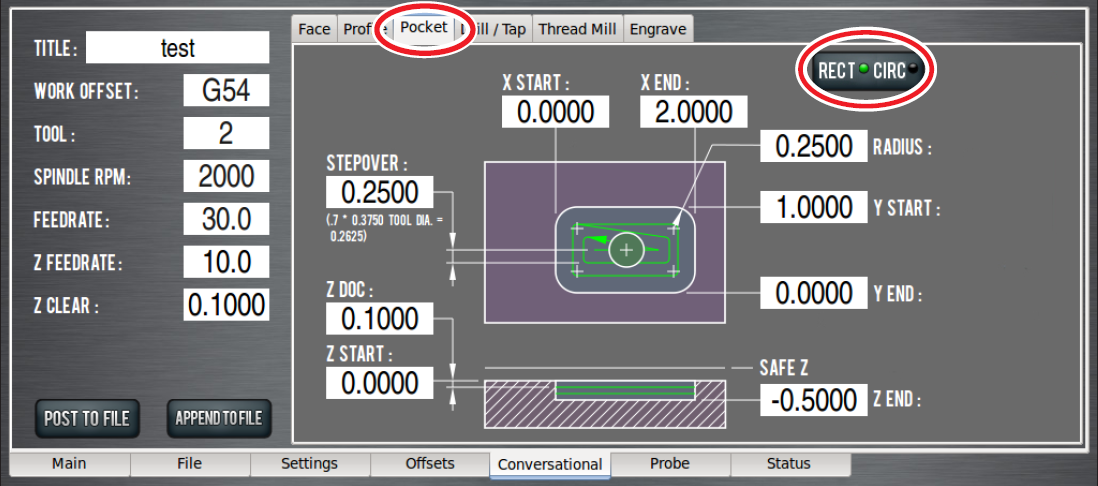Edit the Work Offset G54 field

[226, 91]
